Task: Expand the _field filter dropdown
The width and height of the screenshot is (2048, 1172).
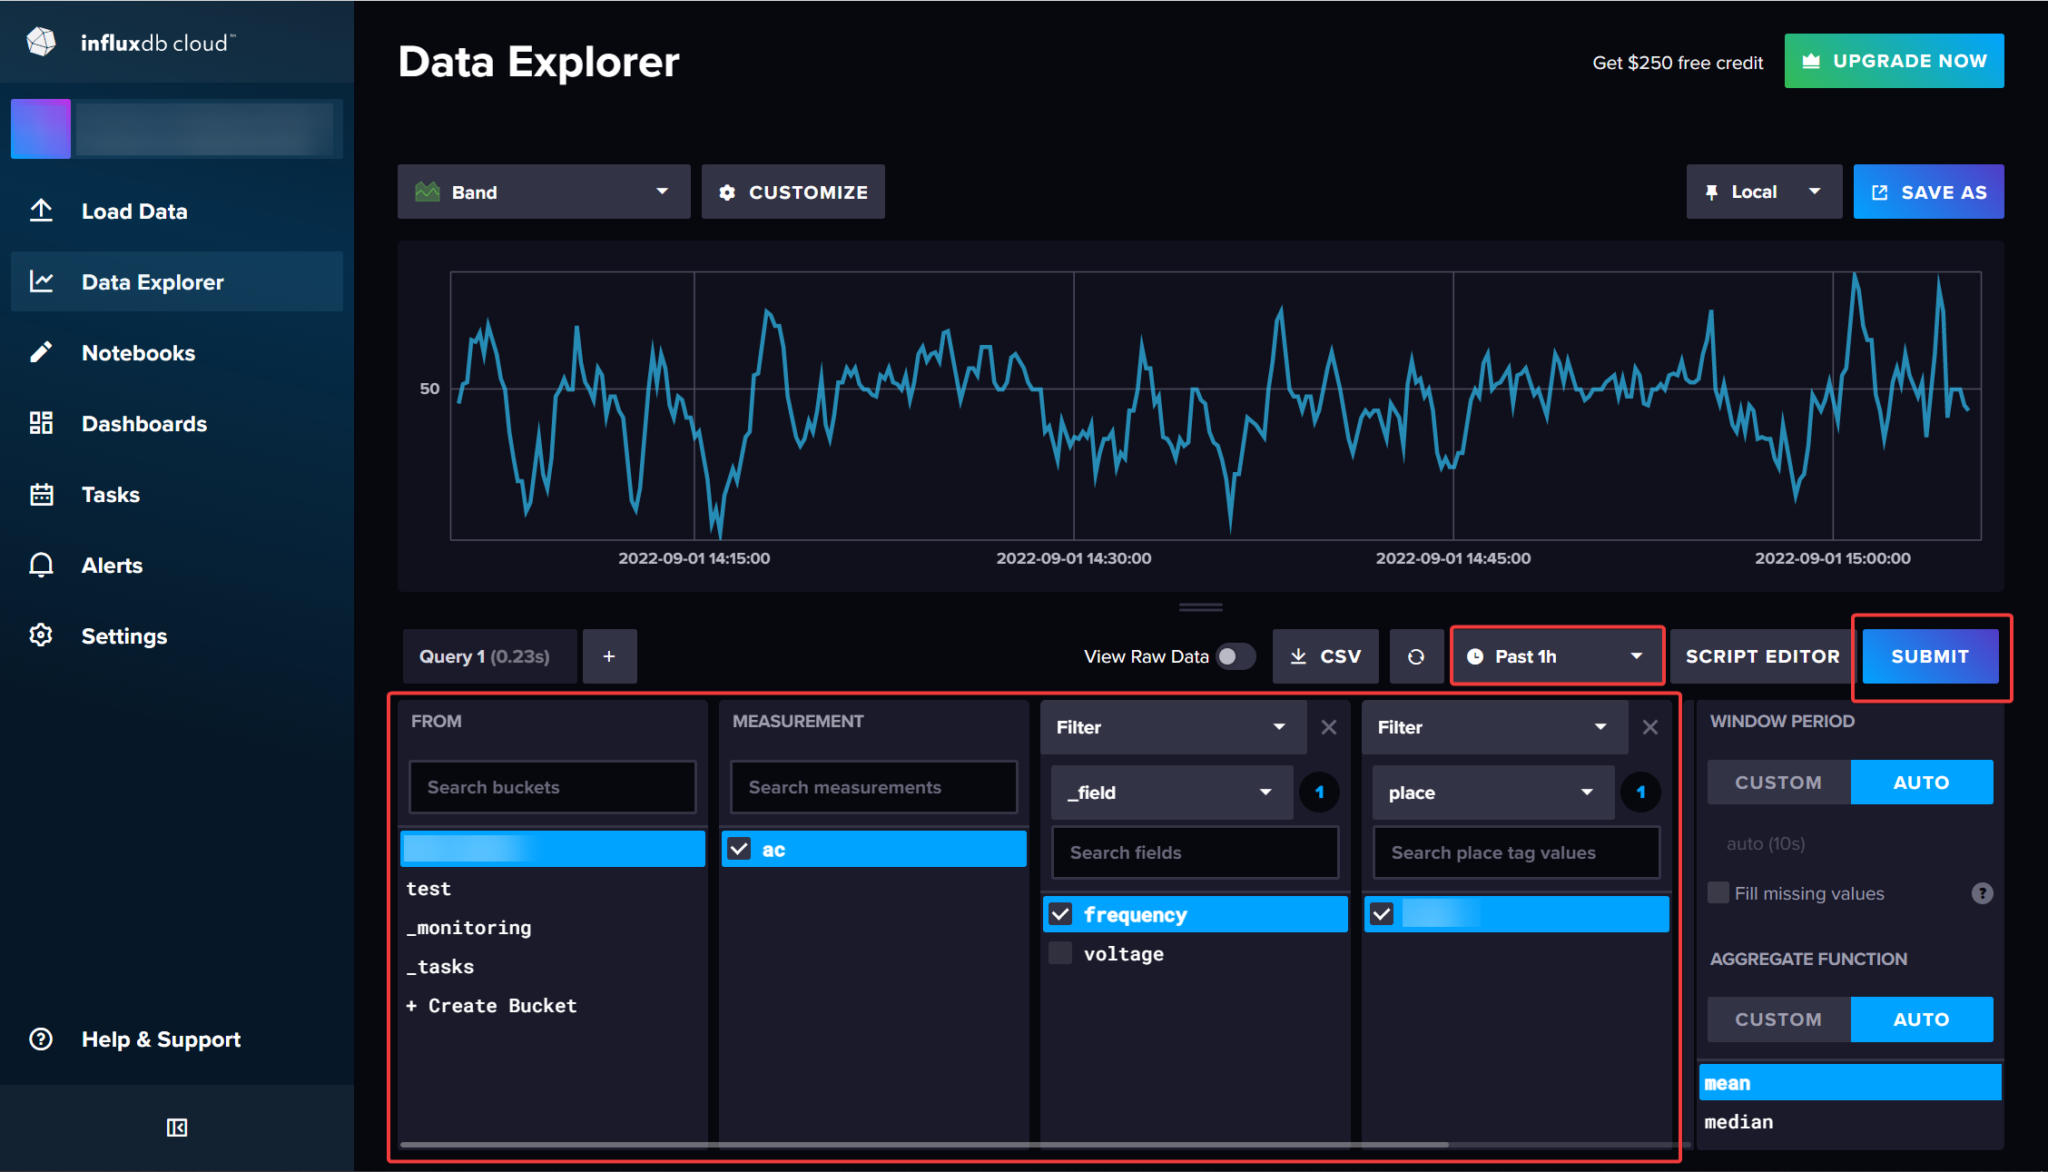Action: click(1170, 792)
